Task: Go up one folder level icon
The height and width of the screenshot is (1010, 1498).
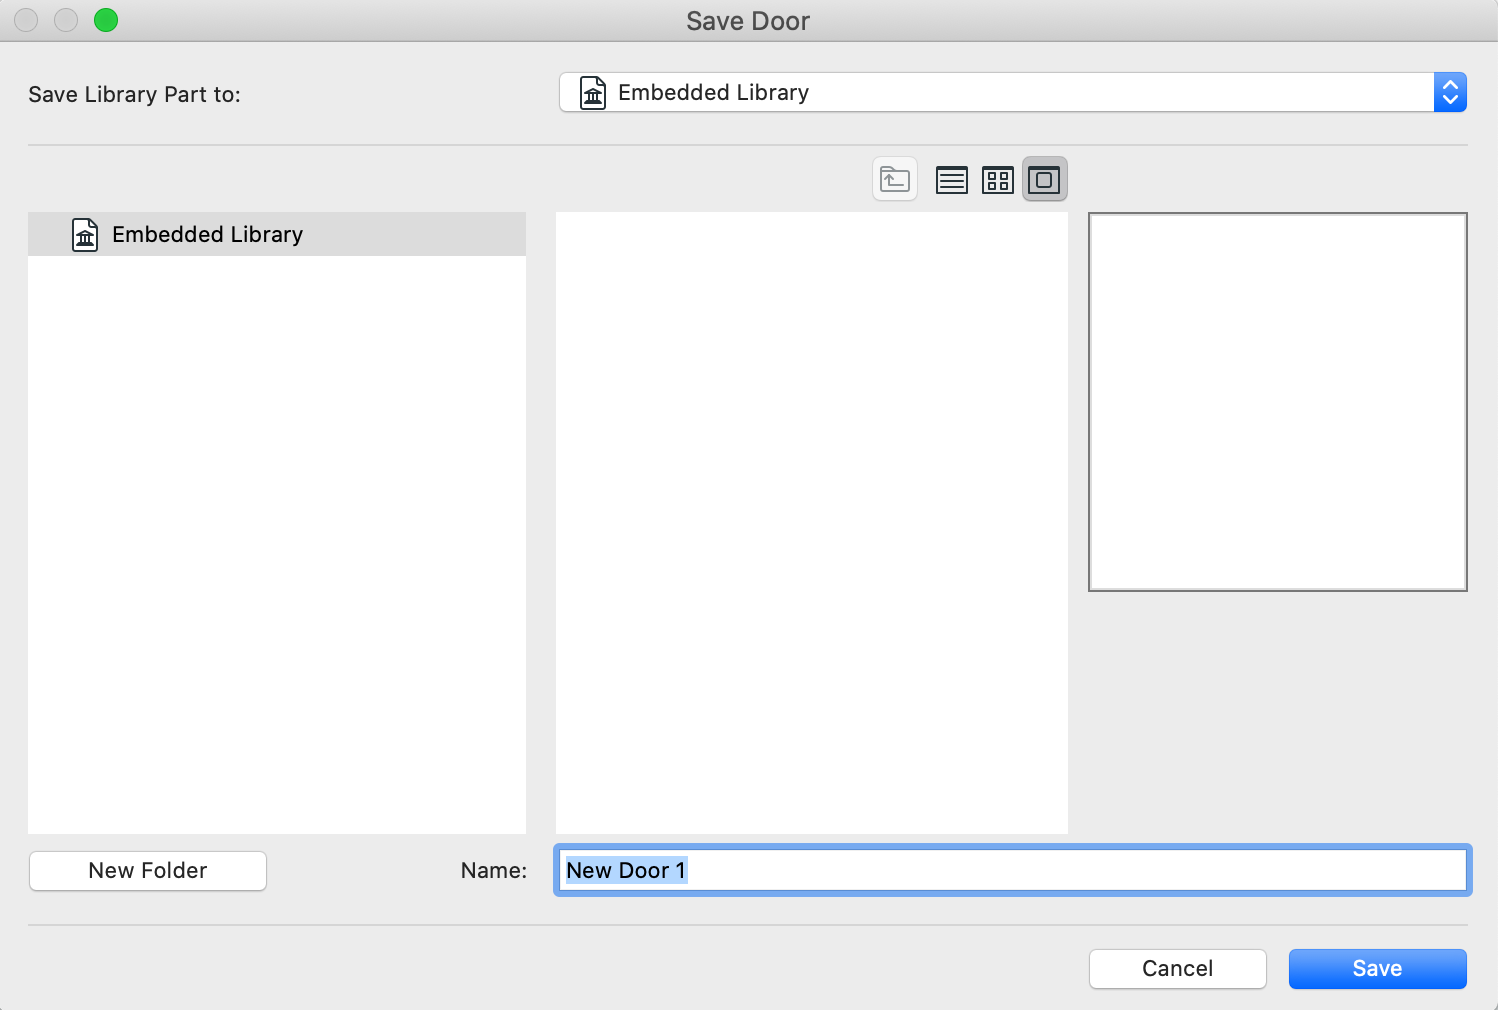Action: [895, 180]
